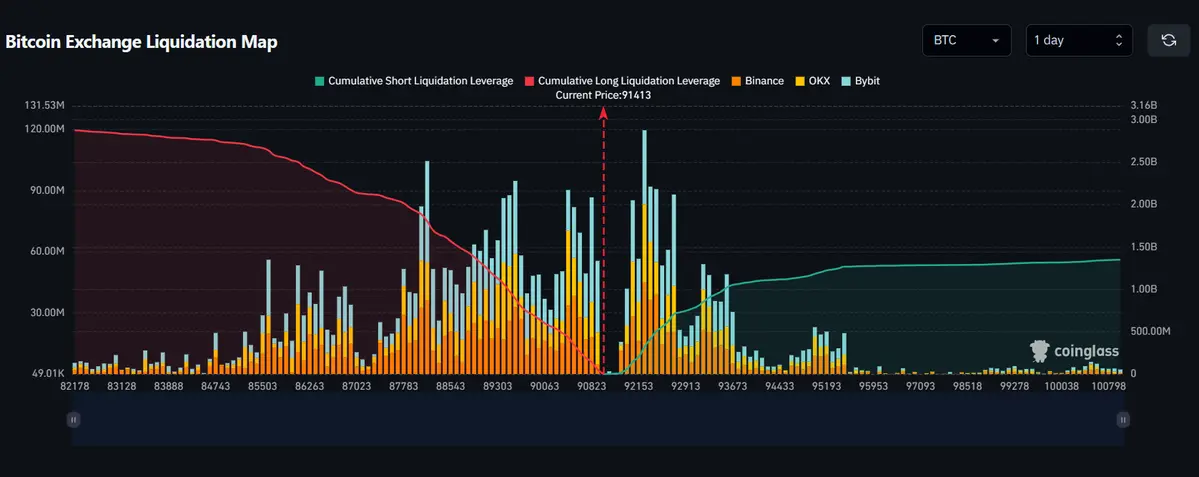
Task: Click the 92913 price axis label
Action: pos(686,387)
